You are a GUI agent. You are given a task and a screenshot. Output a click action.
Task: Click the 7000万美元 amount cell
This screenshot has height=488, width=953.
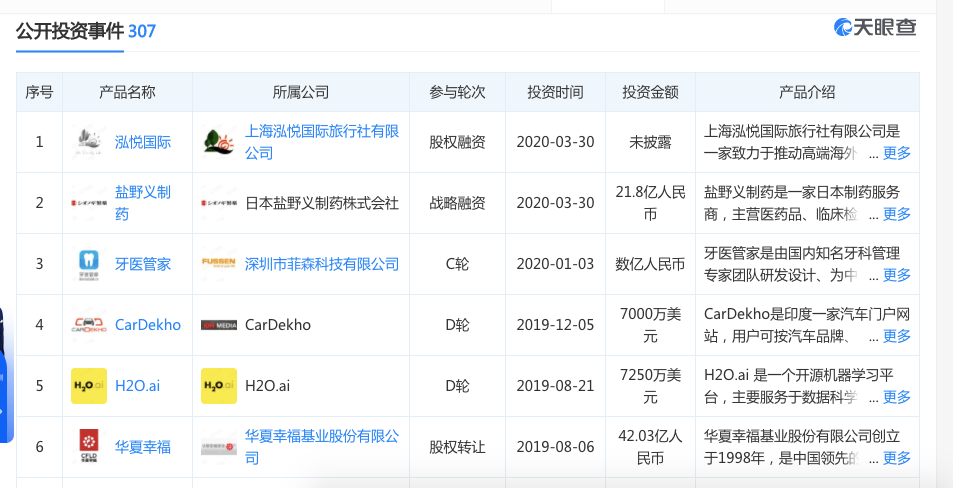[650, 325]
